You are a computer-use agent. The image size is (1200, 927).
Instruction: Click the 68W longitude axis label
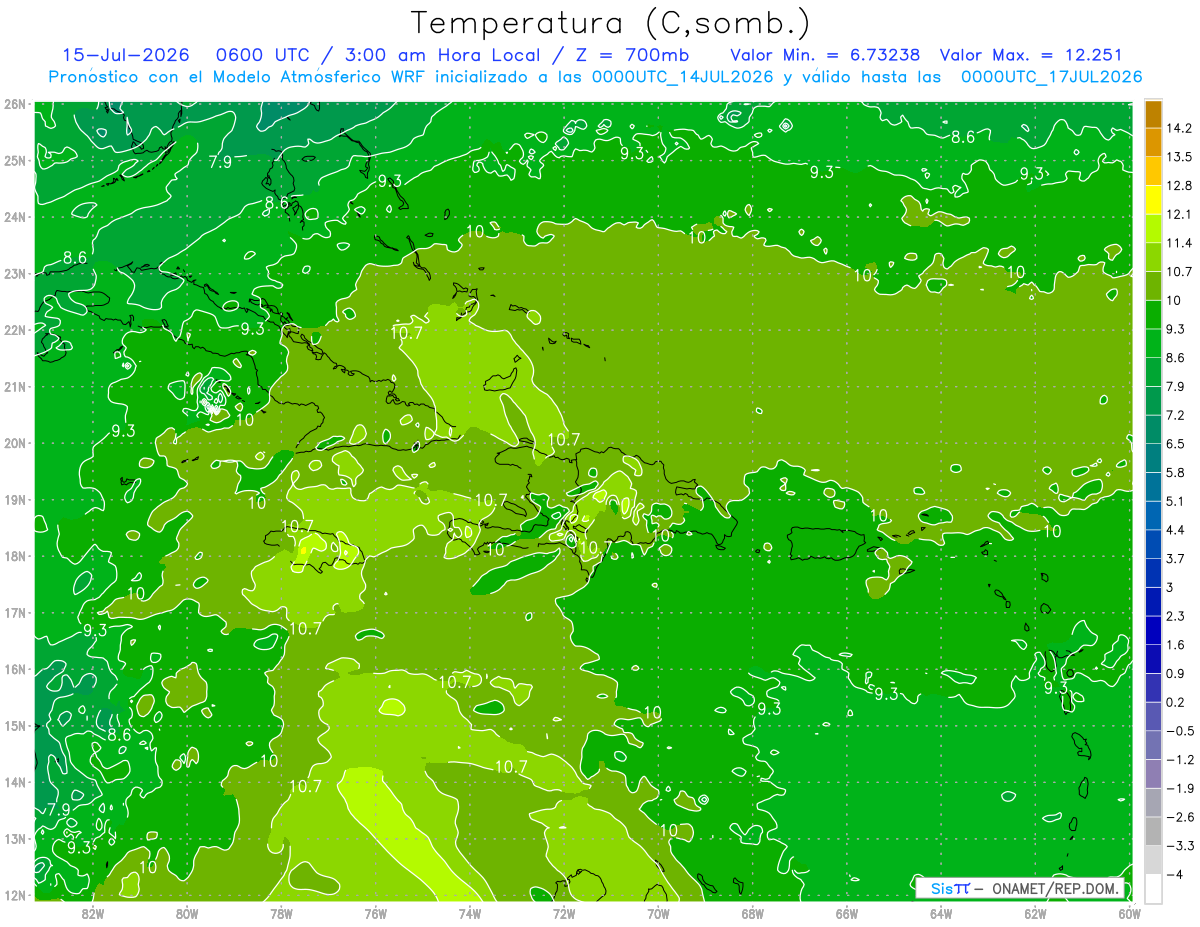pos(753,914)
